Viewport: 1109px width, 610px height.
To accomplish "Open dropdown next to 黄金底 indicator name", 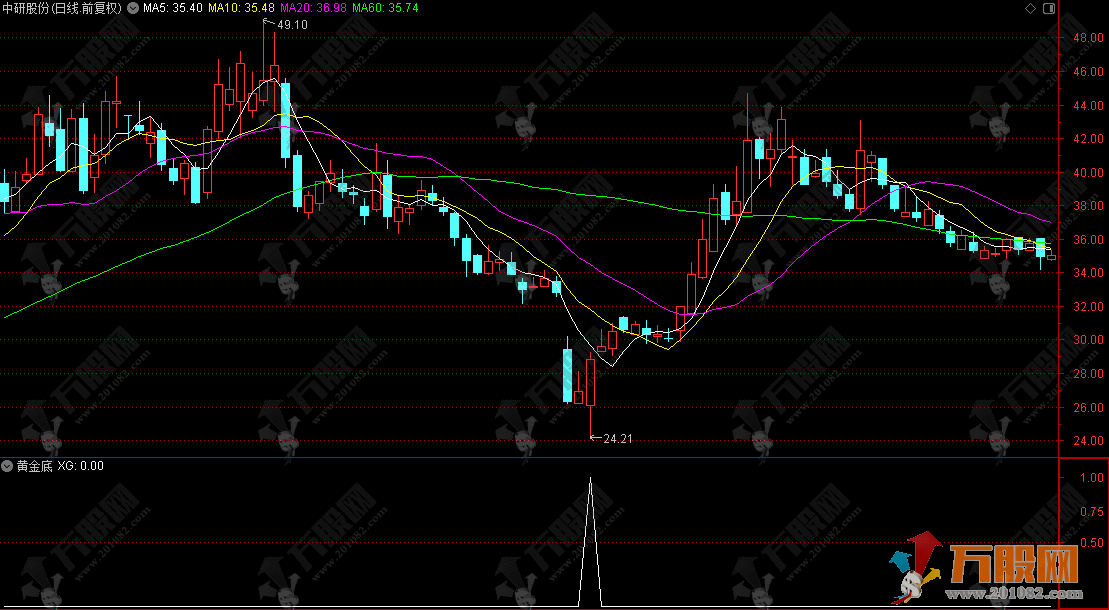I will point(8,466).
